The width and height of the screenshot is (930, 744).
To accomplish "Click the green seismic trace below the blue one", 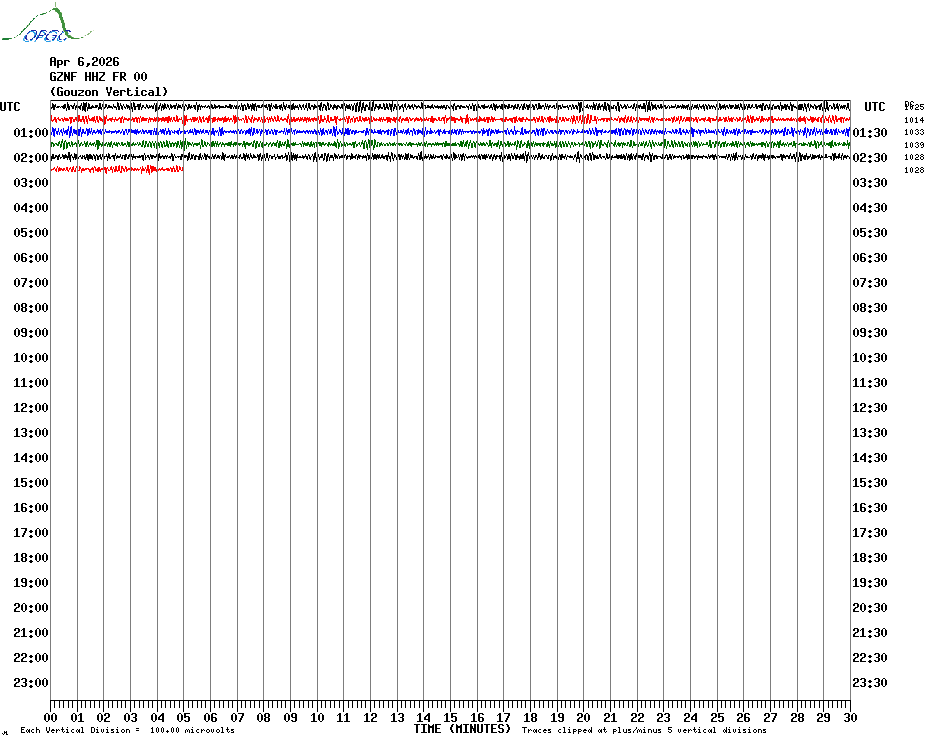I will (450, 144).
